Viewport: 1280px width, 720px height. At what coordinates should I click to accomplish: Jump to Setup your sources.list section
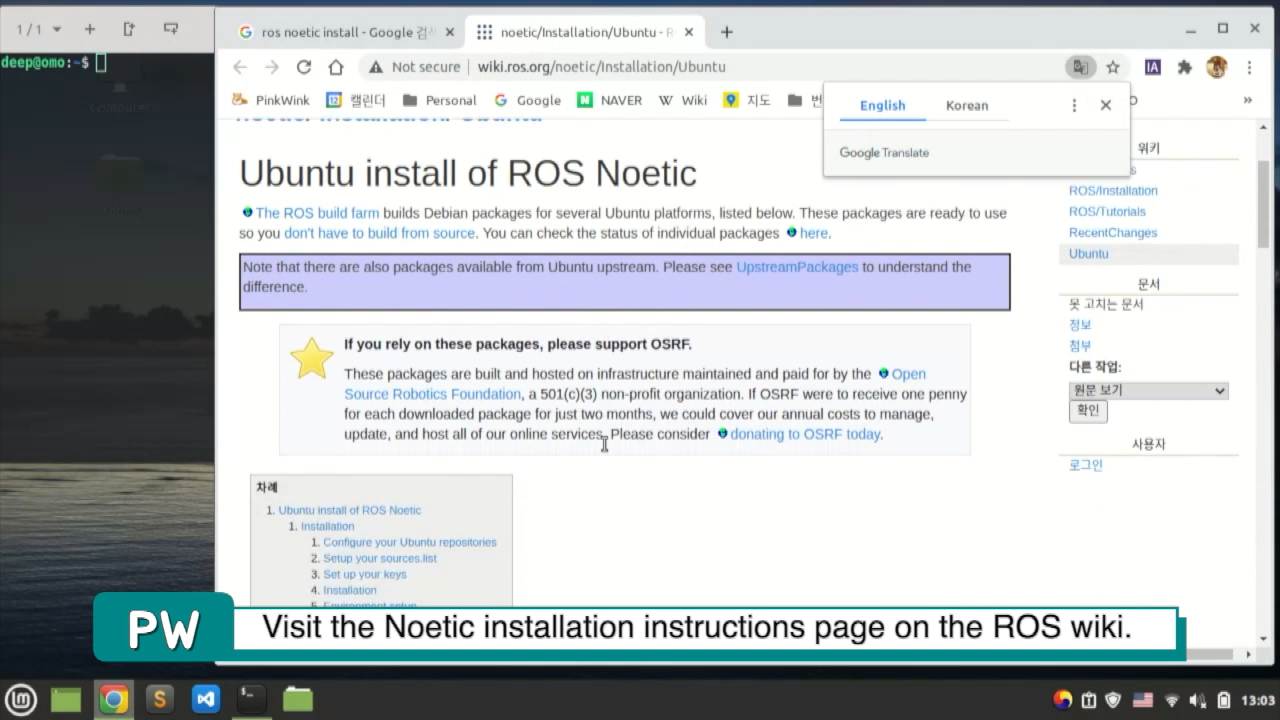(x=379, y=558)
